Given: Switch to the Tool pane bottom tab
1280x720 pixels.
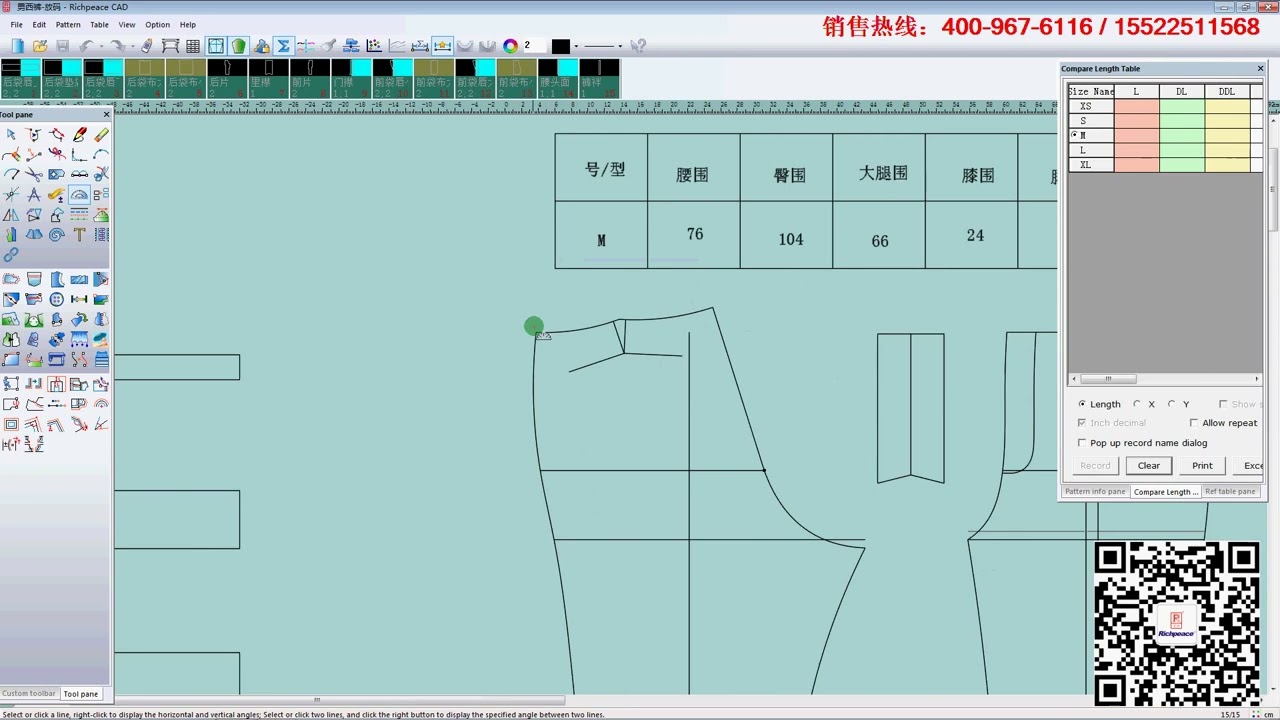Looking at the screenshot, I should click(81, 694).
